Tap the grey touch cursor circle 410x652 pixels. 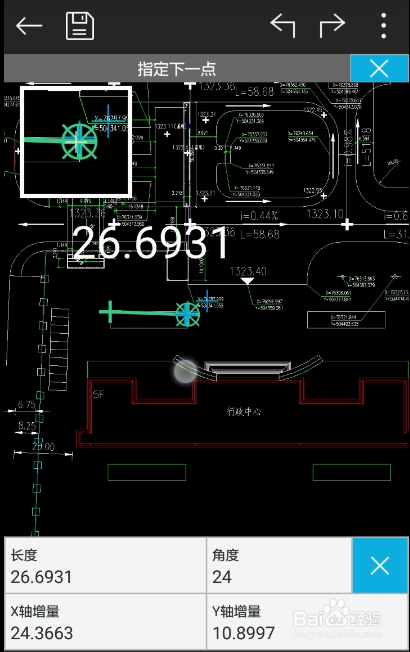tap(185, 371)
